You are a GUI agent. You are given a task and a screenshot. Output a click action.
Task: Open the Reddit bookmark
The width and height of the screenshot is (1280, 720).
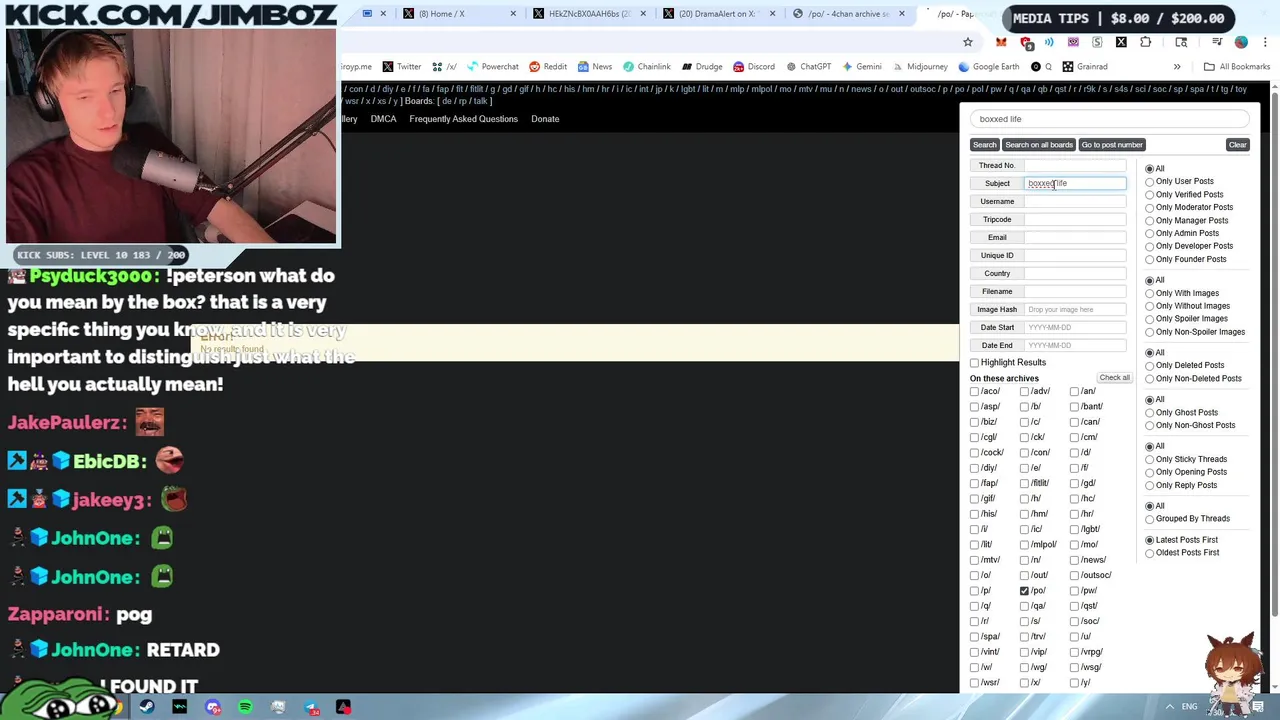(x=548, y=67)
